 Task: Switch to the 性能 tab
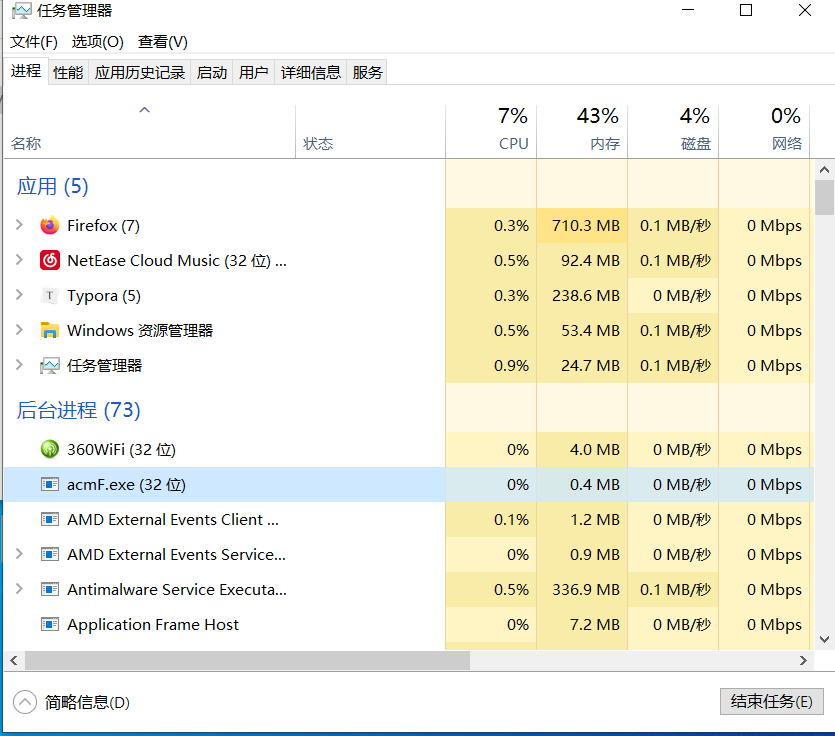68,72
